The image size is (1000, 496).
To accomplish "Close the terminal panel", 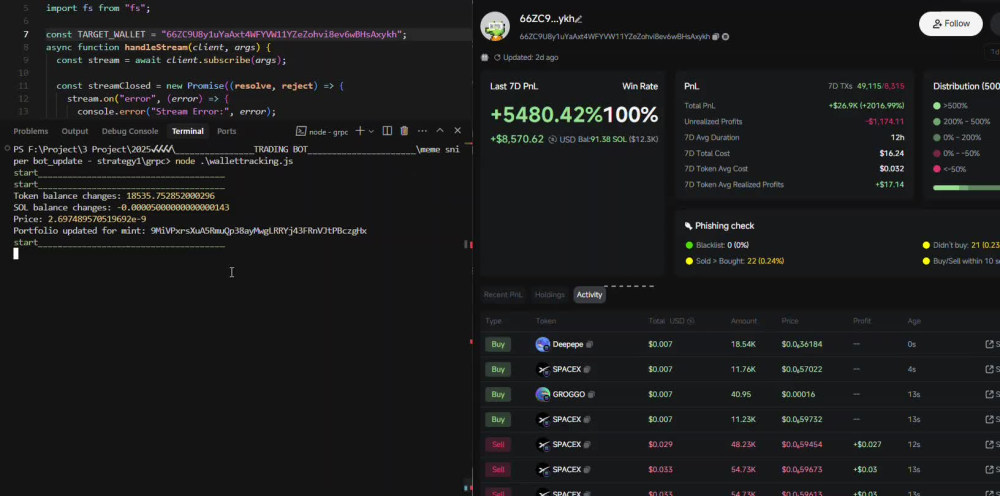I will tap(457, 131).
